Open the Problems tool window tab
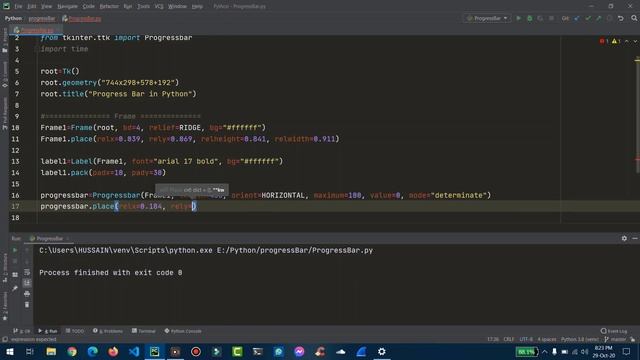This screenshot has width=640, height=360. (108, 331)
